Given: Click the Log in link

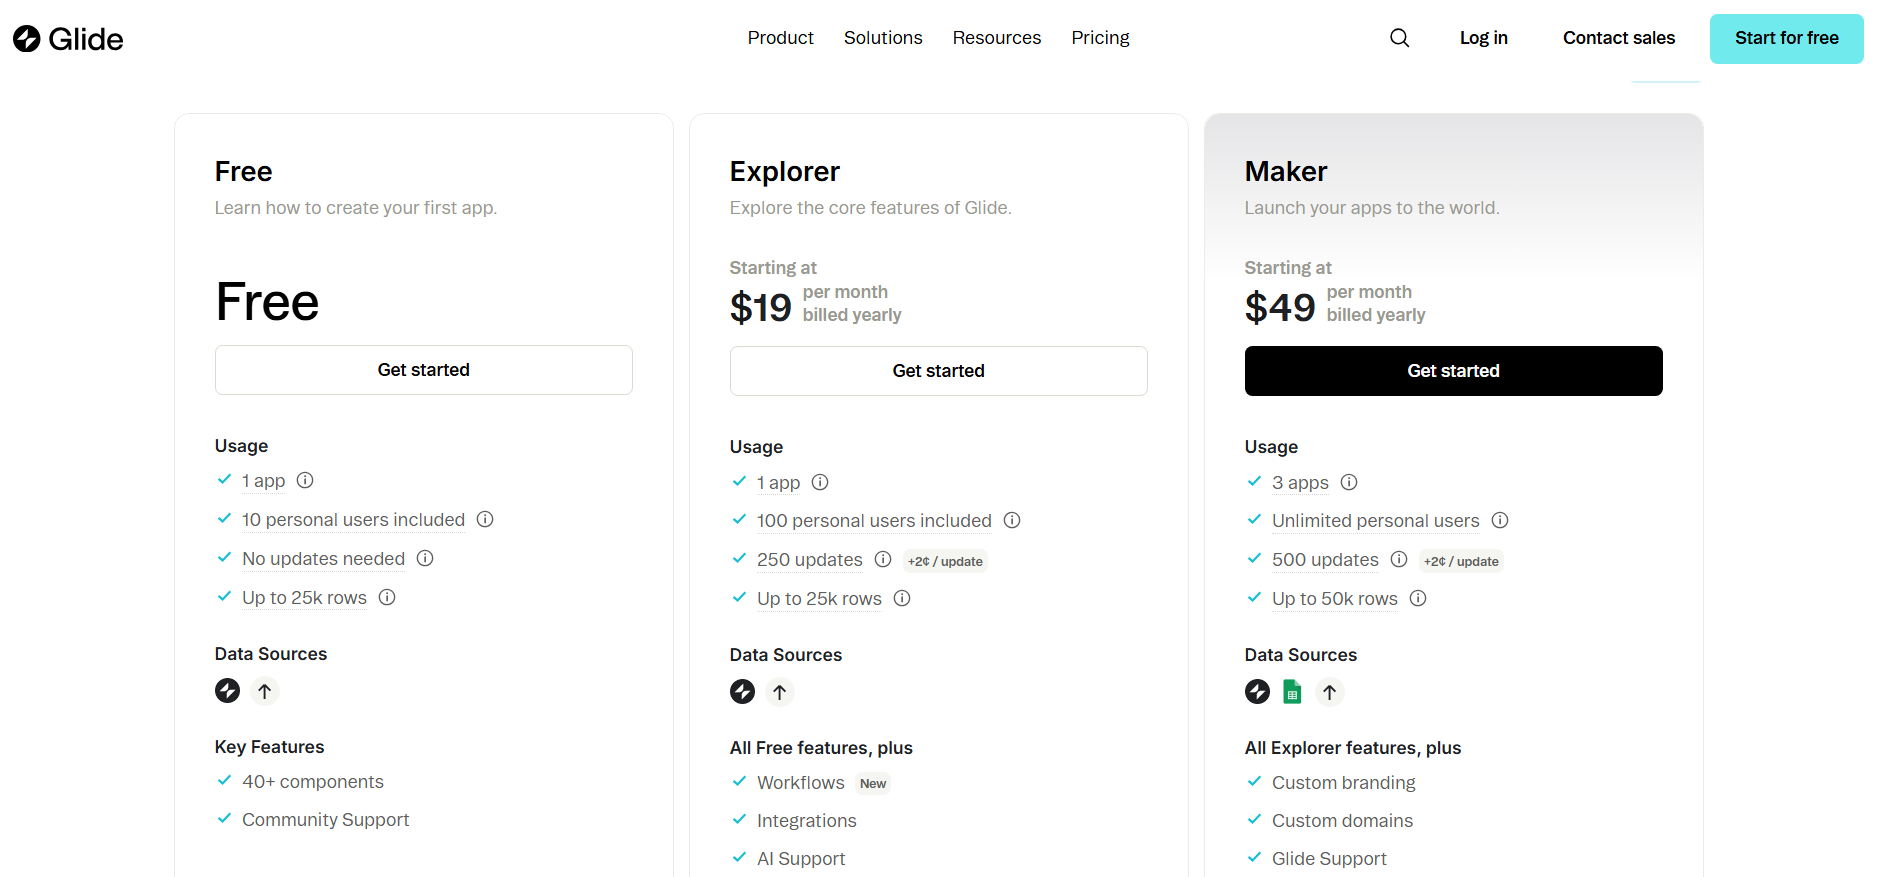Looking at the screenshot, I should [x=1483, y=38].
